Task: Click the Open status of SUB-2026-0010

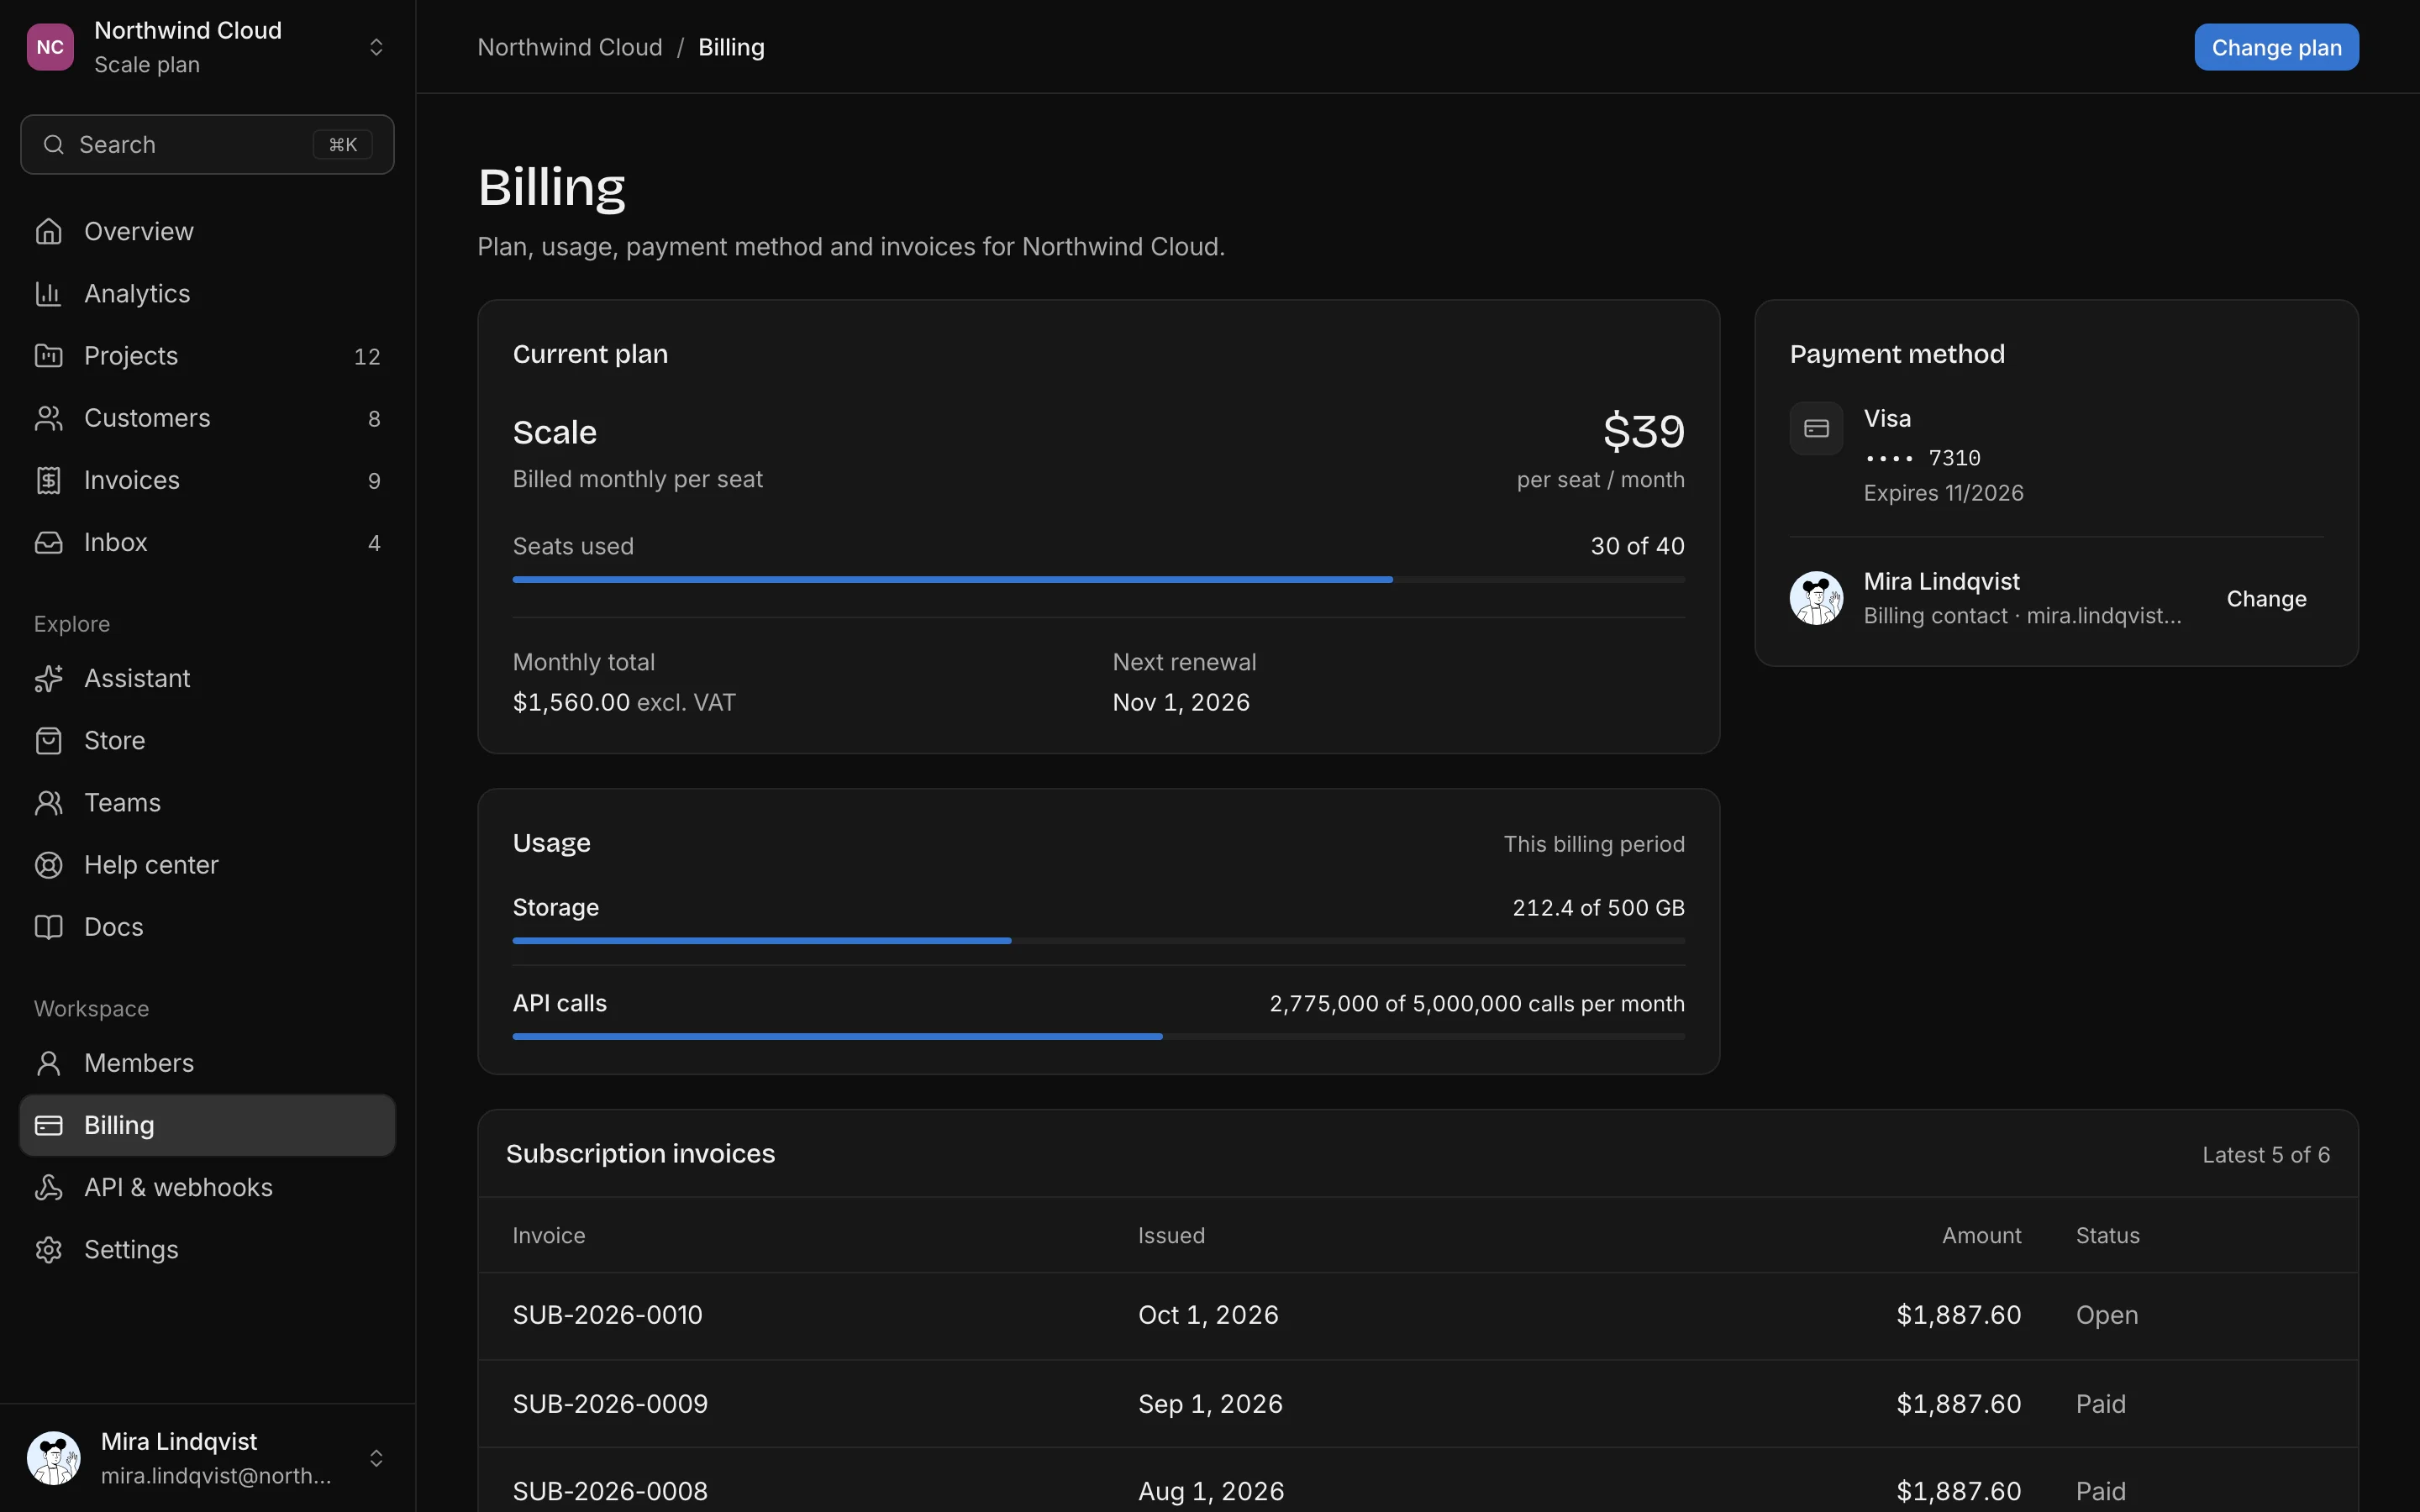Action: [x=2107, y=1315]
